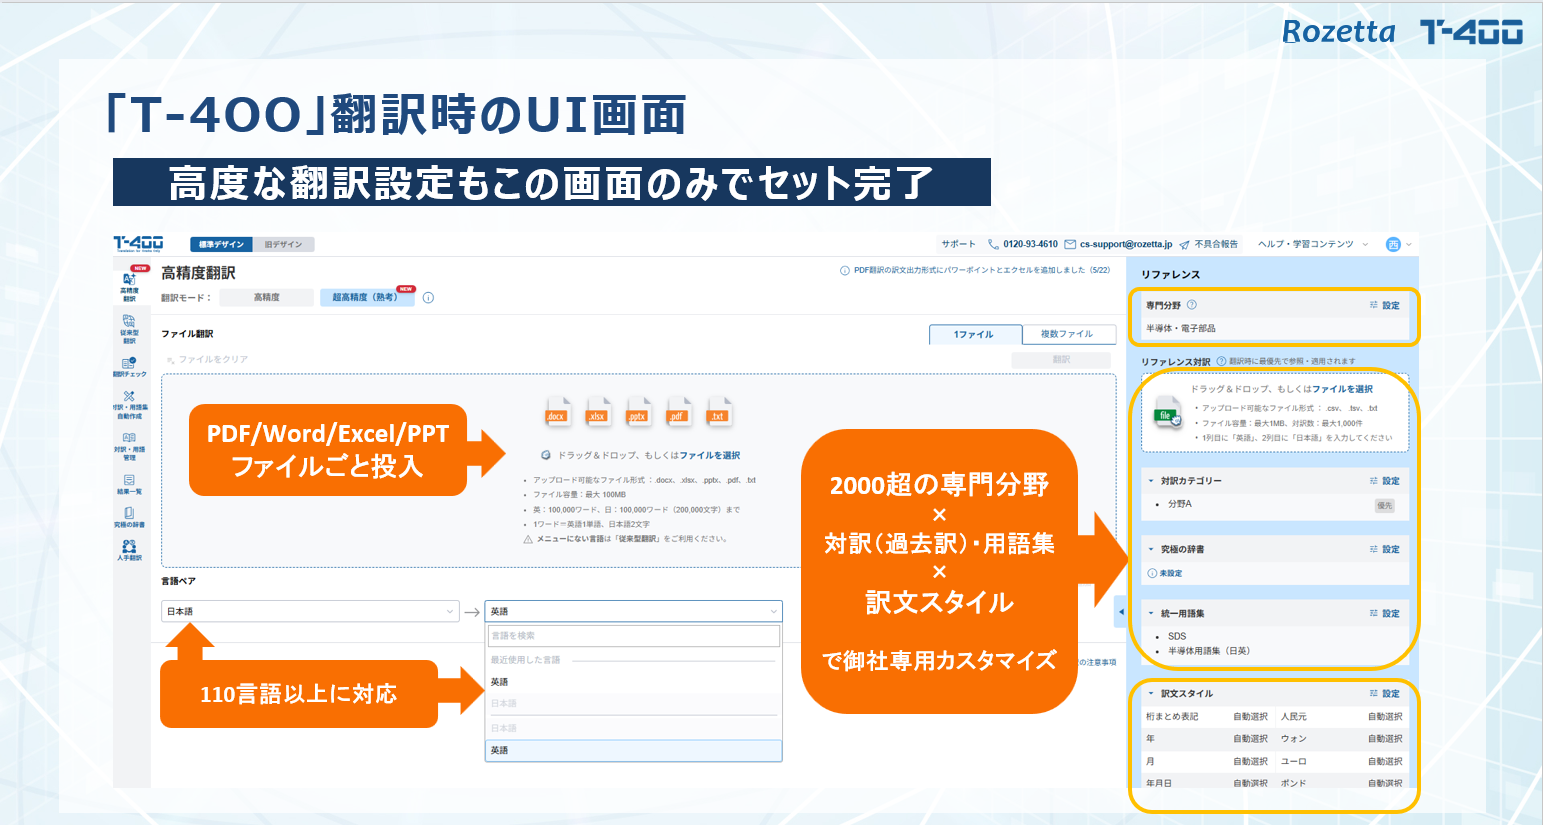Click the user avatar icon
The width and height of the screenshot is (1543, 825).
(1393, 244)
